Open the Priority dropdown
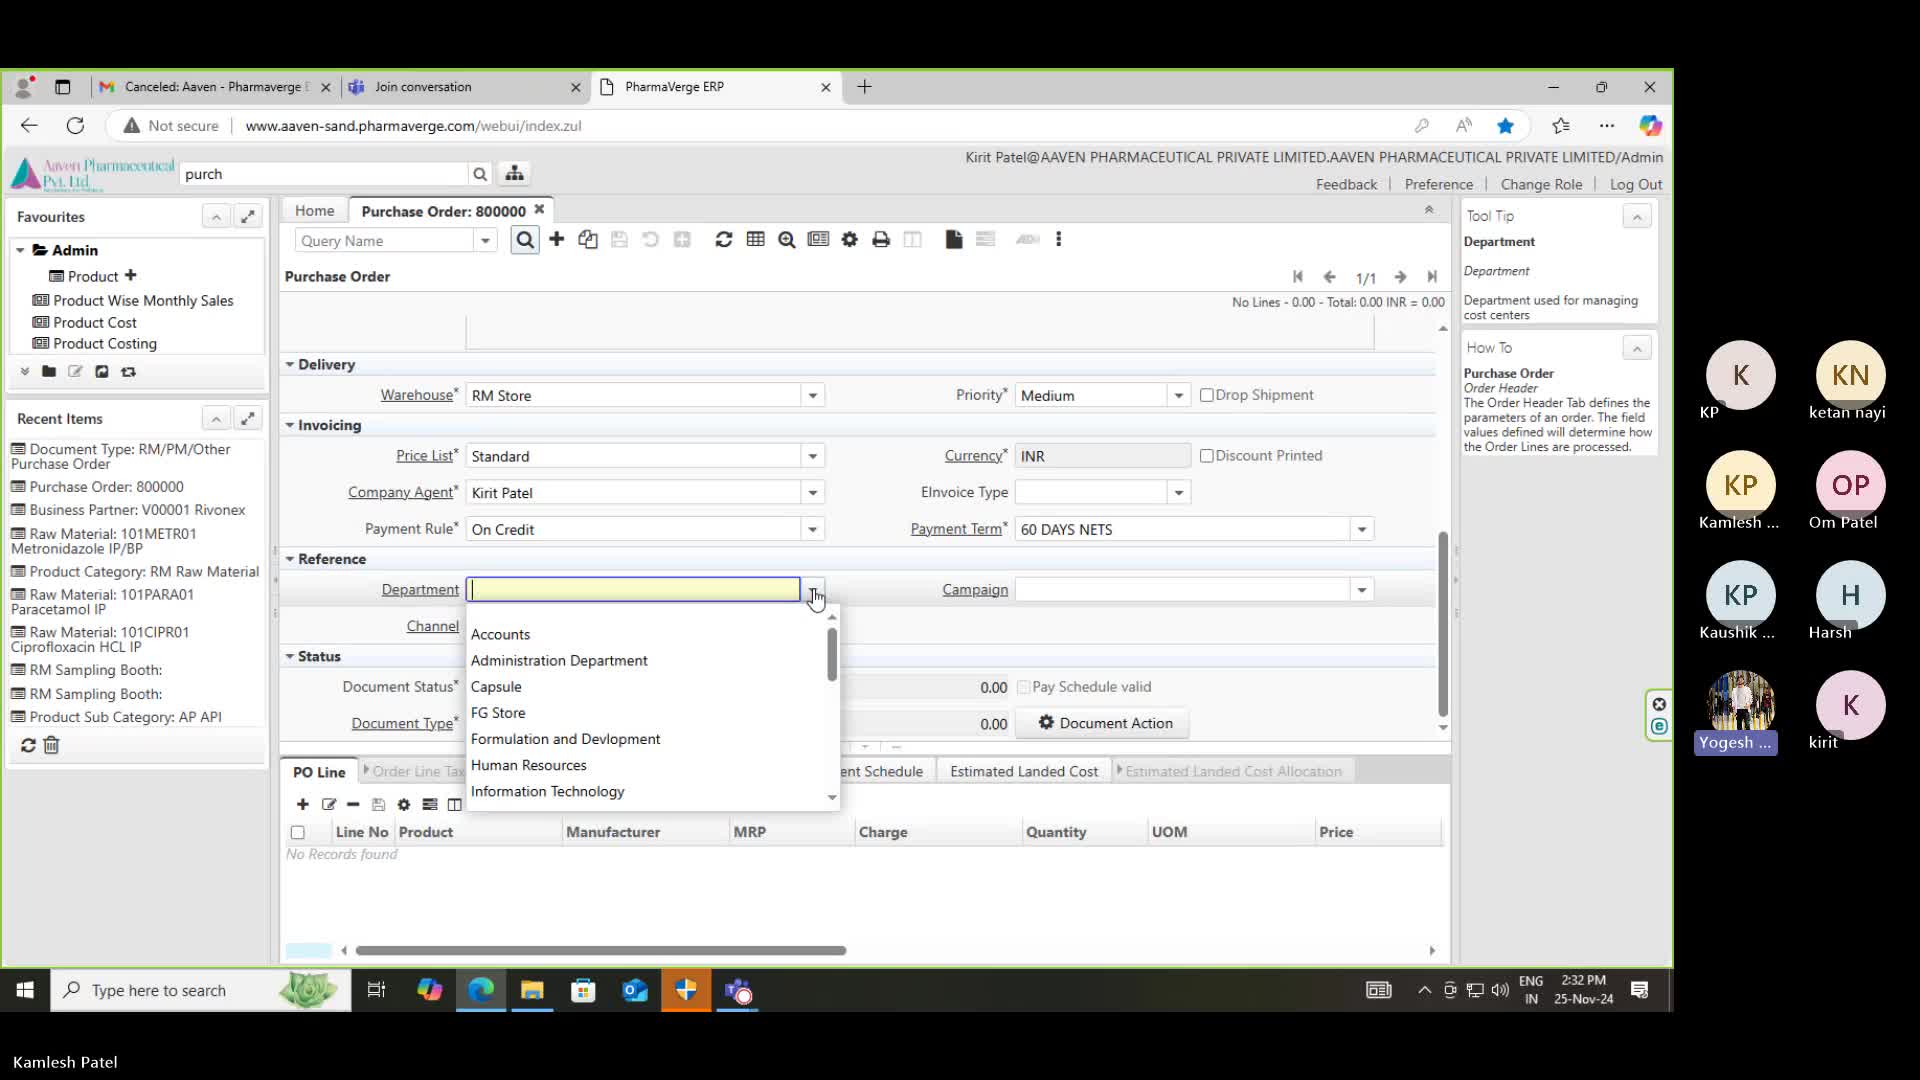The width and height of the screenshot is (1920, 1080). point(1179,396)
